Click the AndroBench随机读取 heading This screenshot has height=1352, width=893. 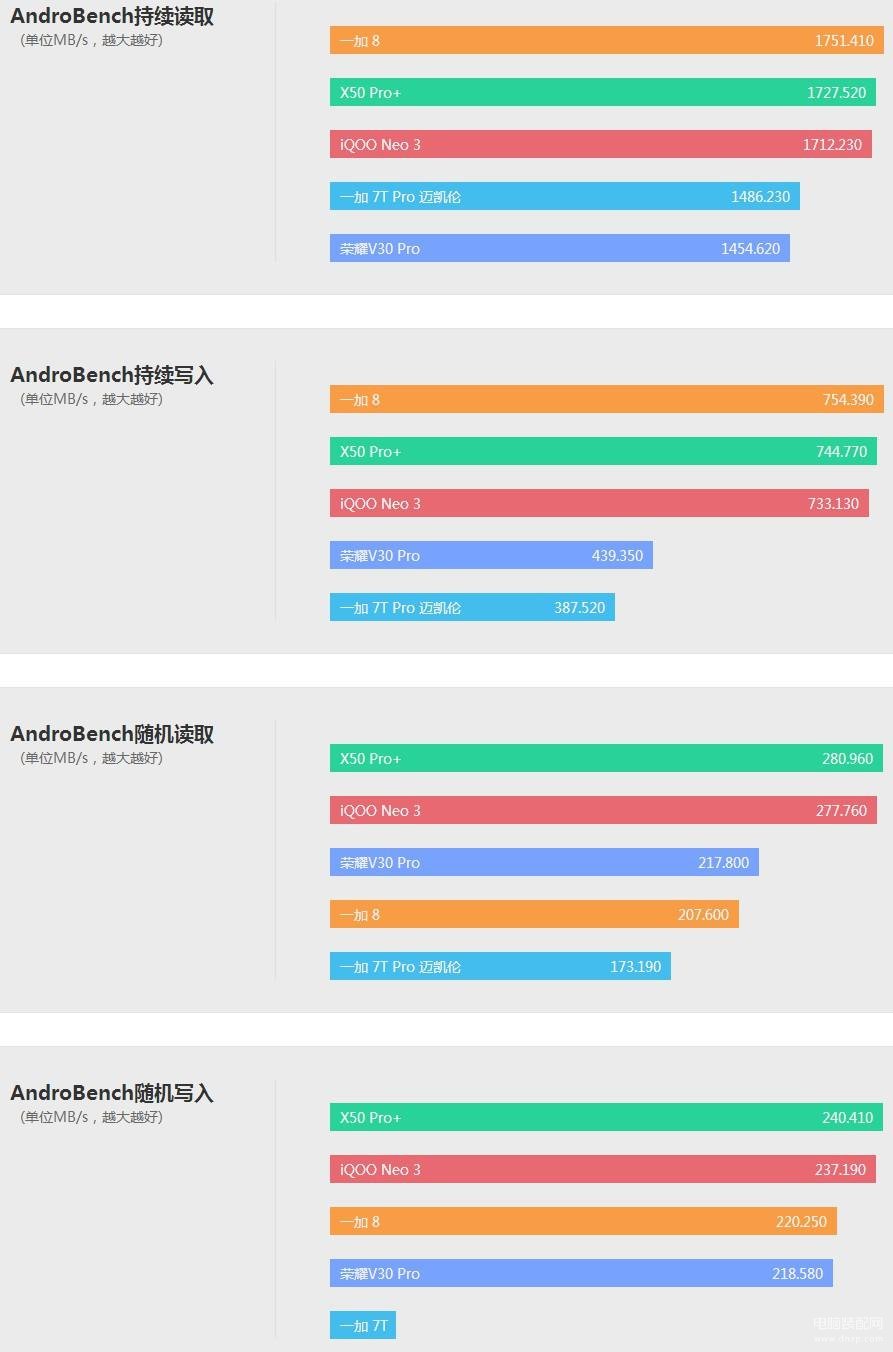(x=112, y=735)
